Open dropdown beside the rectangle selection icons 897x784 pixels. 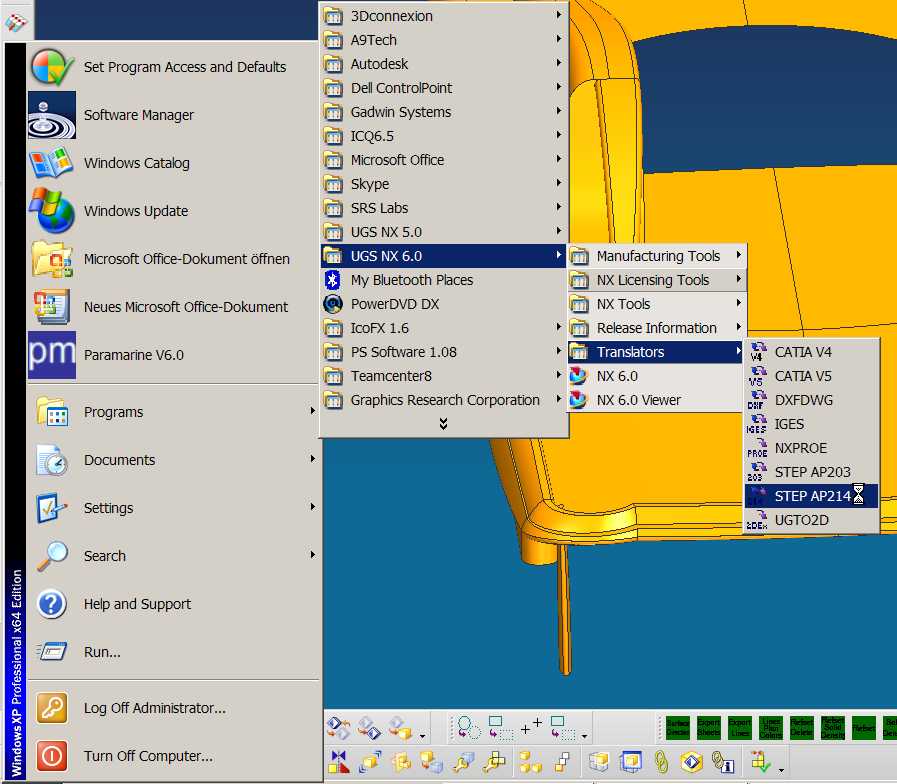pyautogui.click(x=584, y=736)
